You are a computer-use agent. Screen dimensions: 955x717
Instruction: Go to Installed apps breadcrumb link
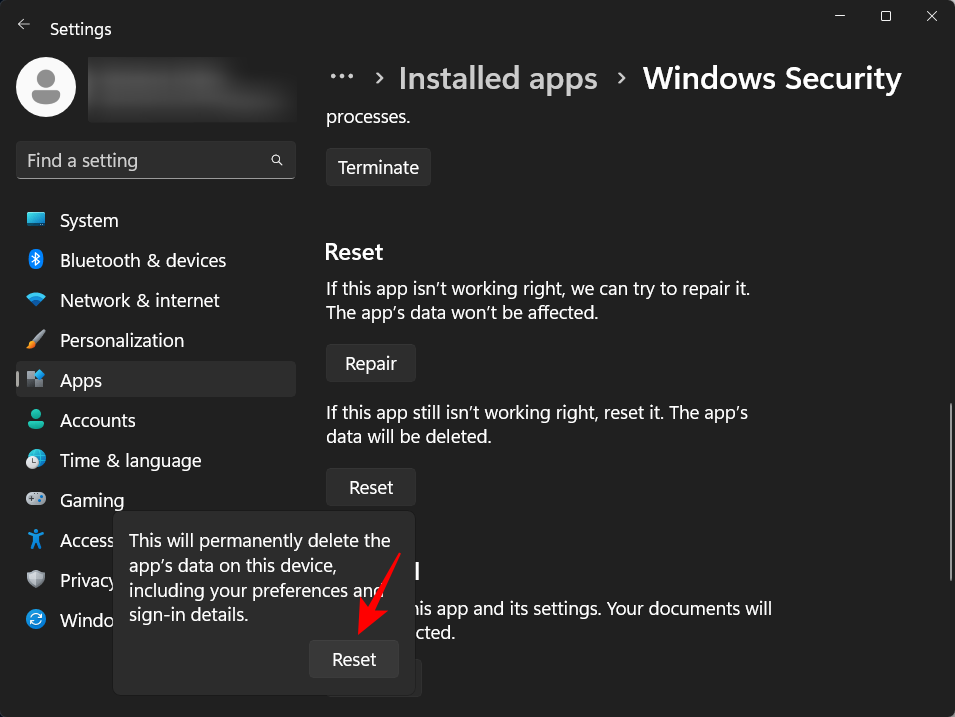coord(497,78)
